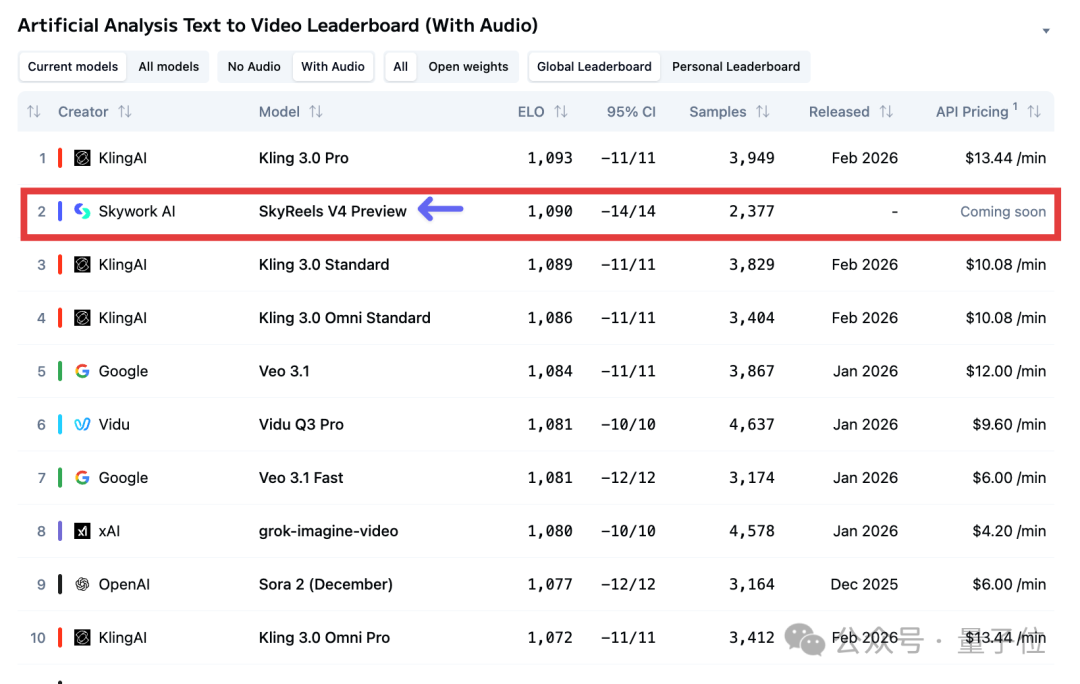Expand the dropdown arrow beside the leaderboard title
1080x684 pixels.
click(x=1046, y=31)
